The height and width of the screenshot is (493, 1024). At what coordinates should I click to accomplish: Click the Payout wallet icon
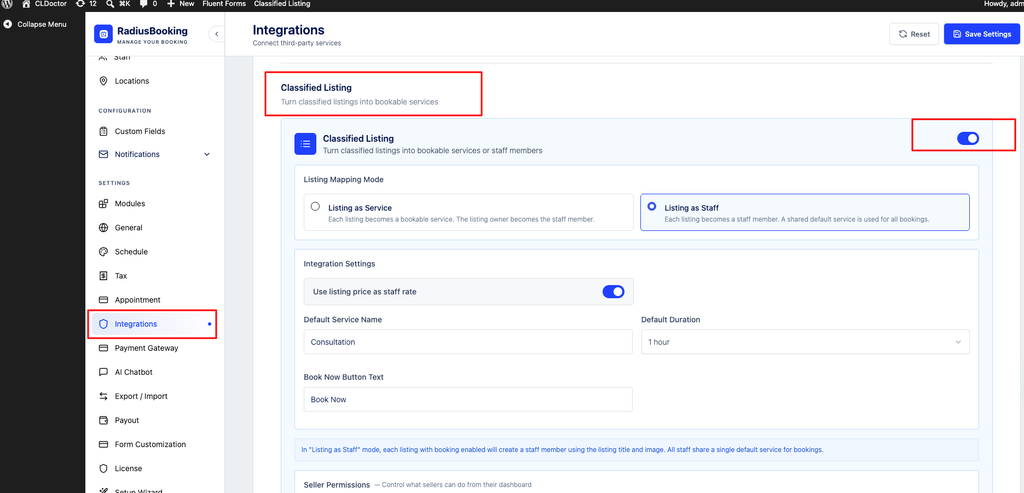pos(103,421)
